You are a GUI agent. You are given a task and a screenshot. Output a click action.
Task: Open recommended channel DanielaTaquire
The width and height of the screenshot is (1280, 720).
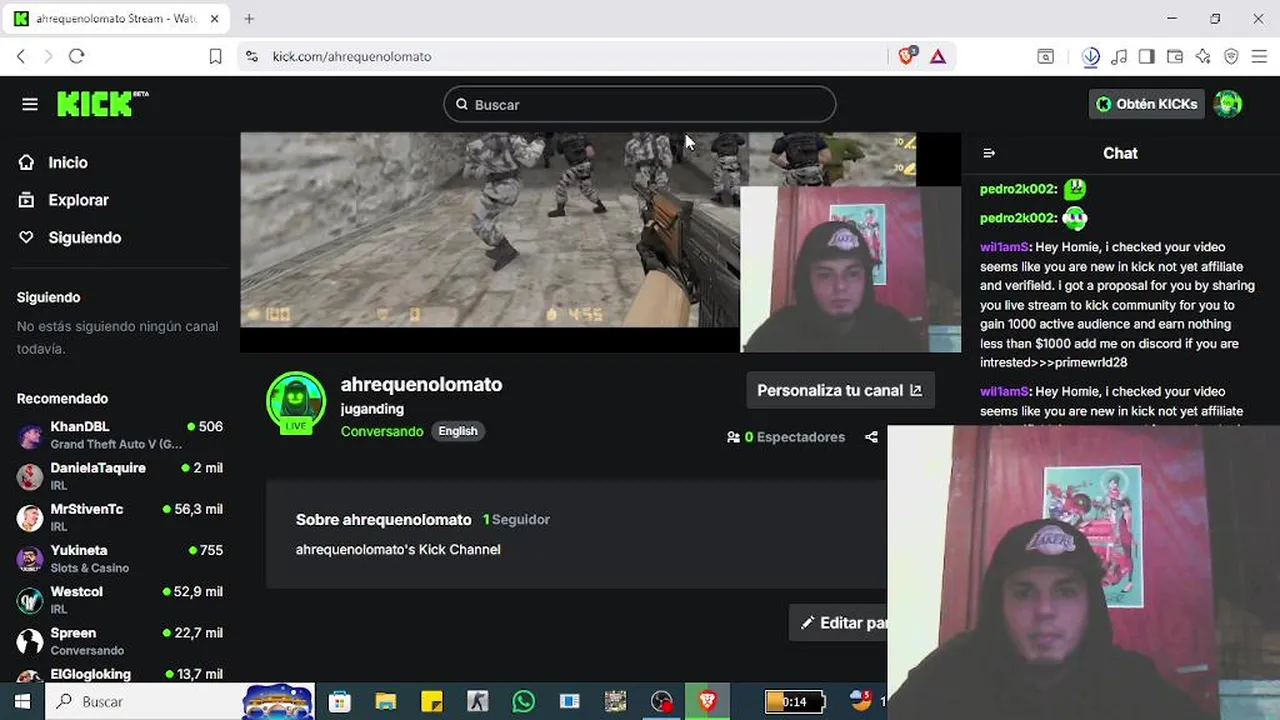click(x=120, y=476)
